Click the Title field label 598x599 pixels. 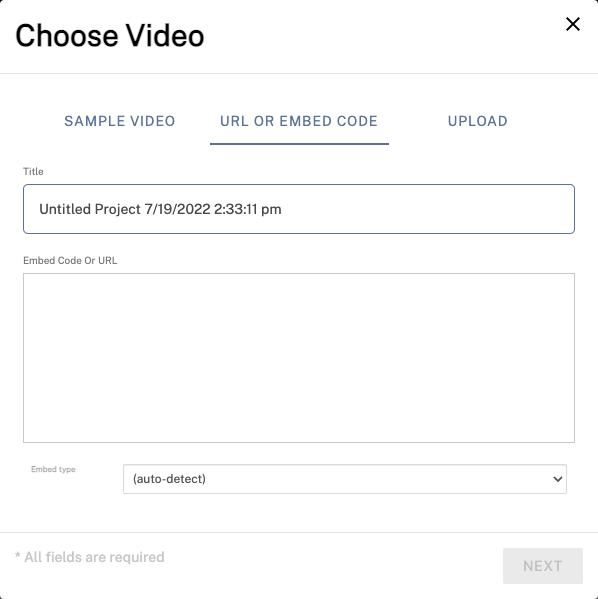pos(33,172)
